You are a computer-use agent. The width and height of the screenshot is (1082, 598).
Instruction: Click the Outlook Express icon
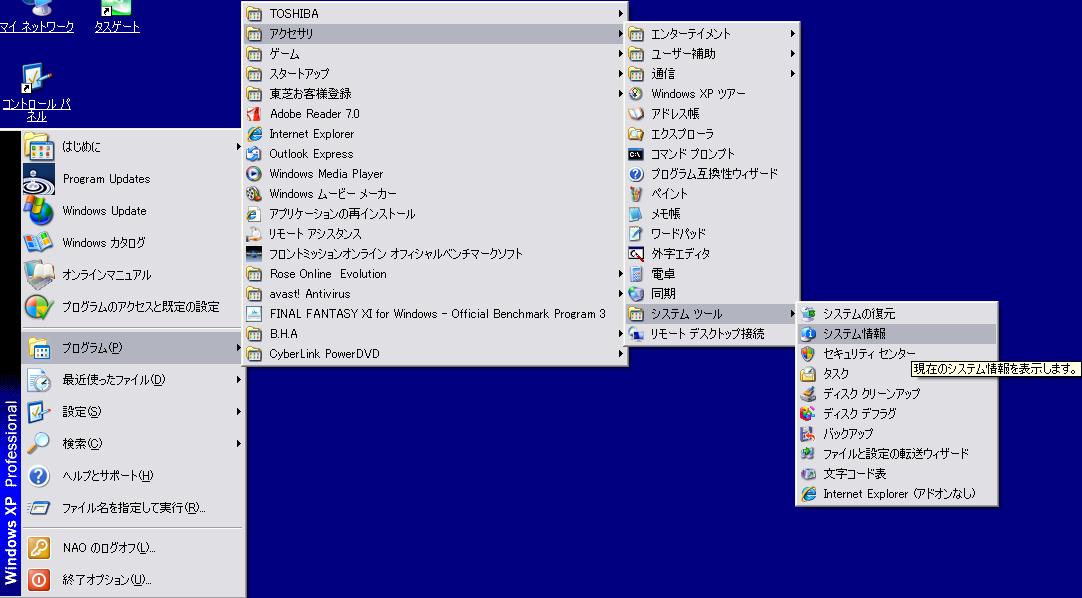tap(254, 154)
